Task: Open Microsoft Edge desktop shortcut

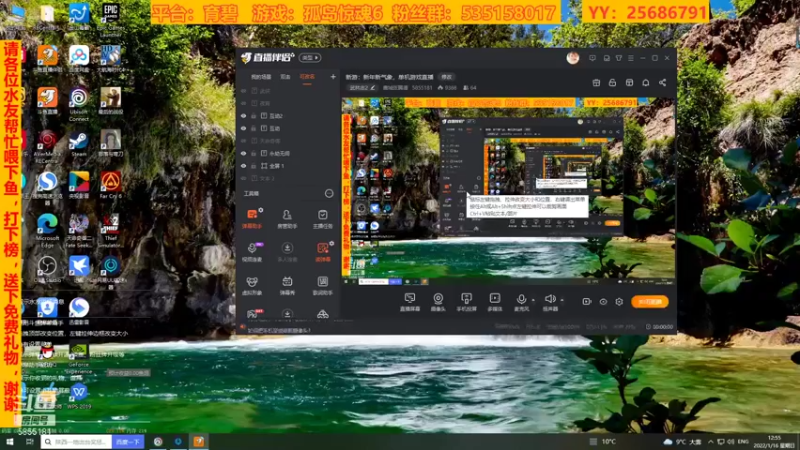Action: point(47,231)
